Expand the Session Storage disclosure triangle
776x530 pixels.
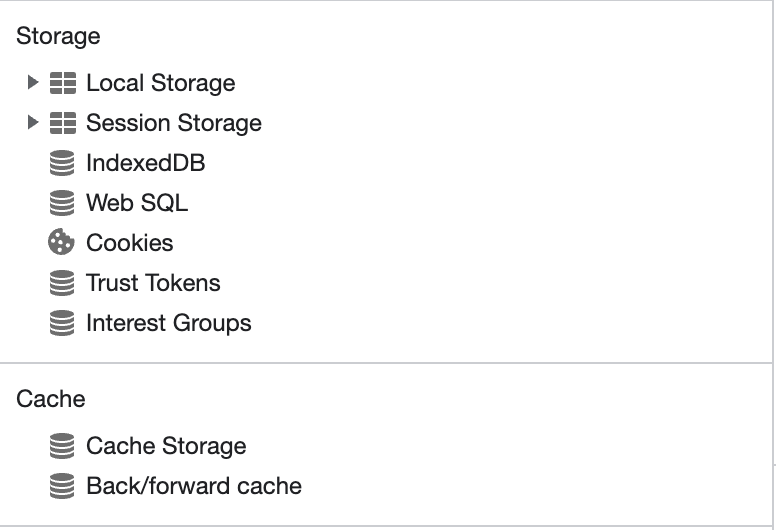pyautogui.click(x=33, y=122)
